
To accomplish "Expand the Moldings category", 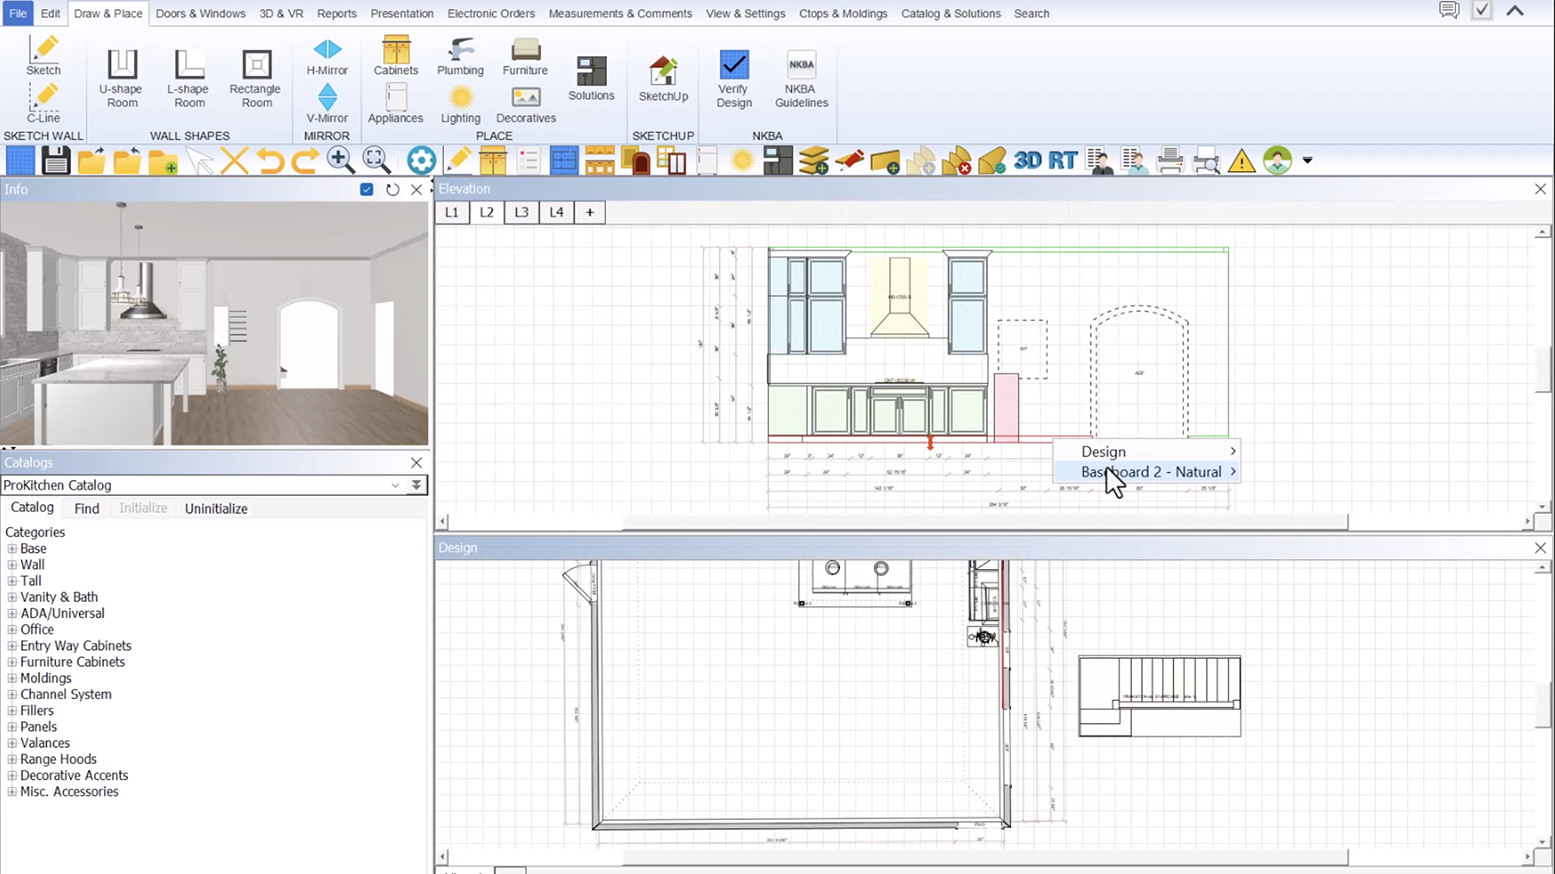I will [x=12, y=678].
